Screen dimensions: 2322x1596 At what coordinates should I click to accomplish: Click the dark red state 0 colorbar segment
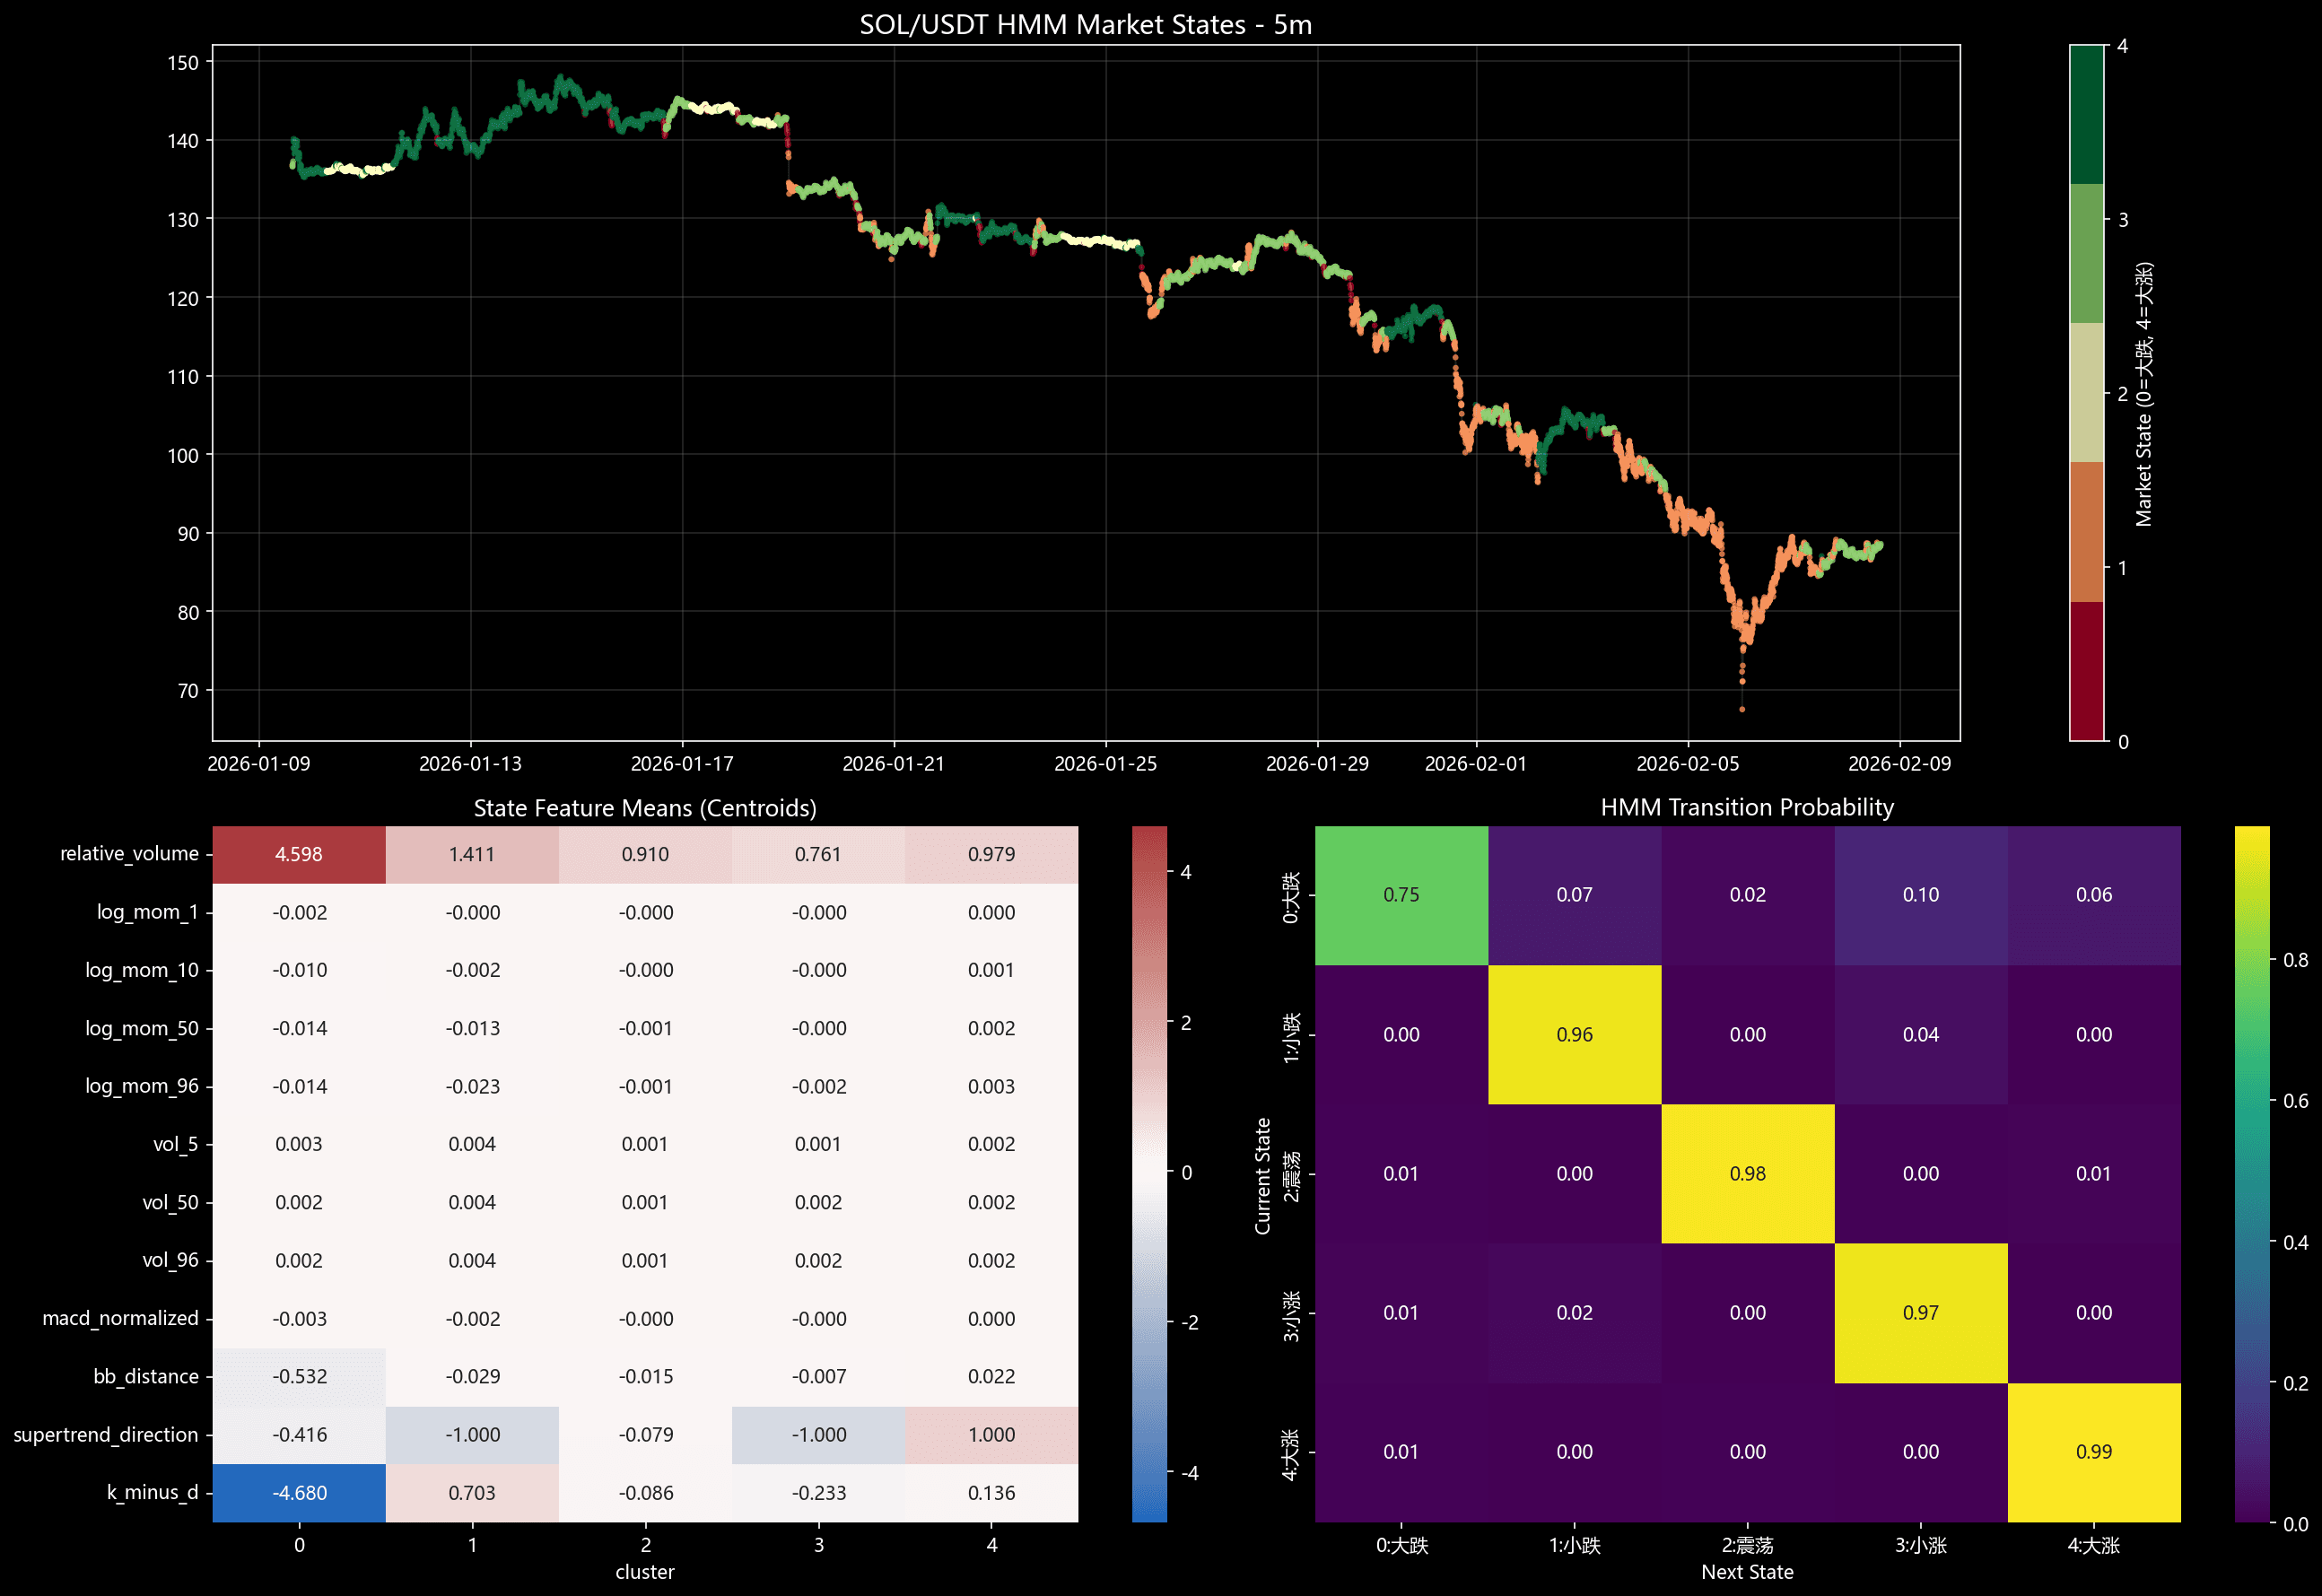[2086, 671]
